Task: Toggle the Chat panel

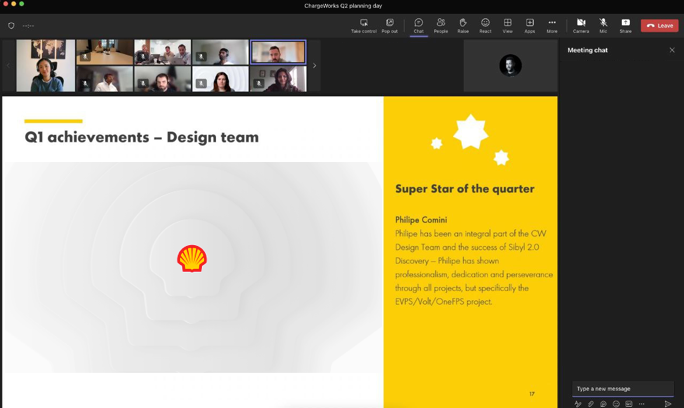Action: pyautogui.click(x=418, y=25)
